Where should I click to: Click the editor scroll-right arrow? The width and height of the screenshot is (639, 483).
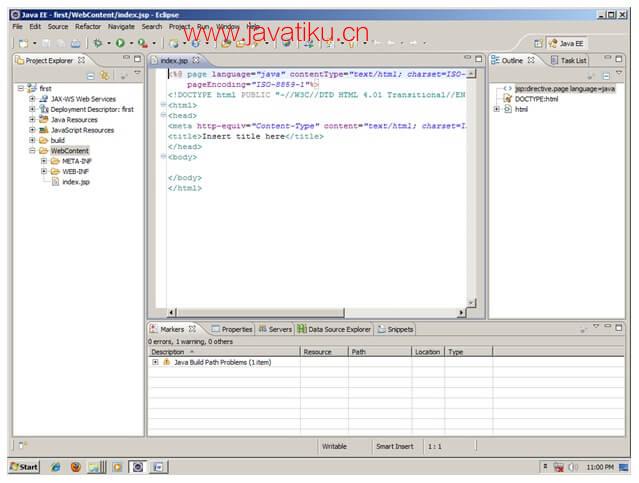tap(461, 312)
